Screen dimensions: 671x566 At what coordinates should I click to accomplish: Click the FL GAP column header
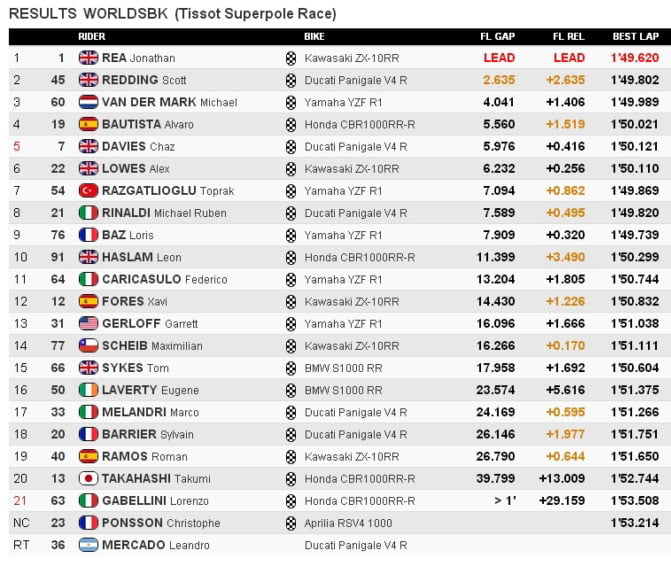point(498,37)
